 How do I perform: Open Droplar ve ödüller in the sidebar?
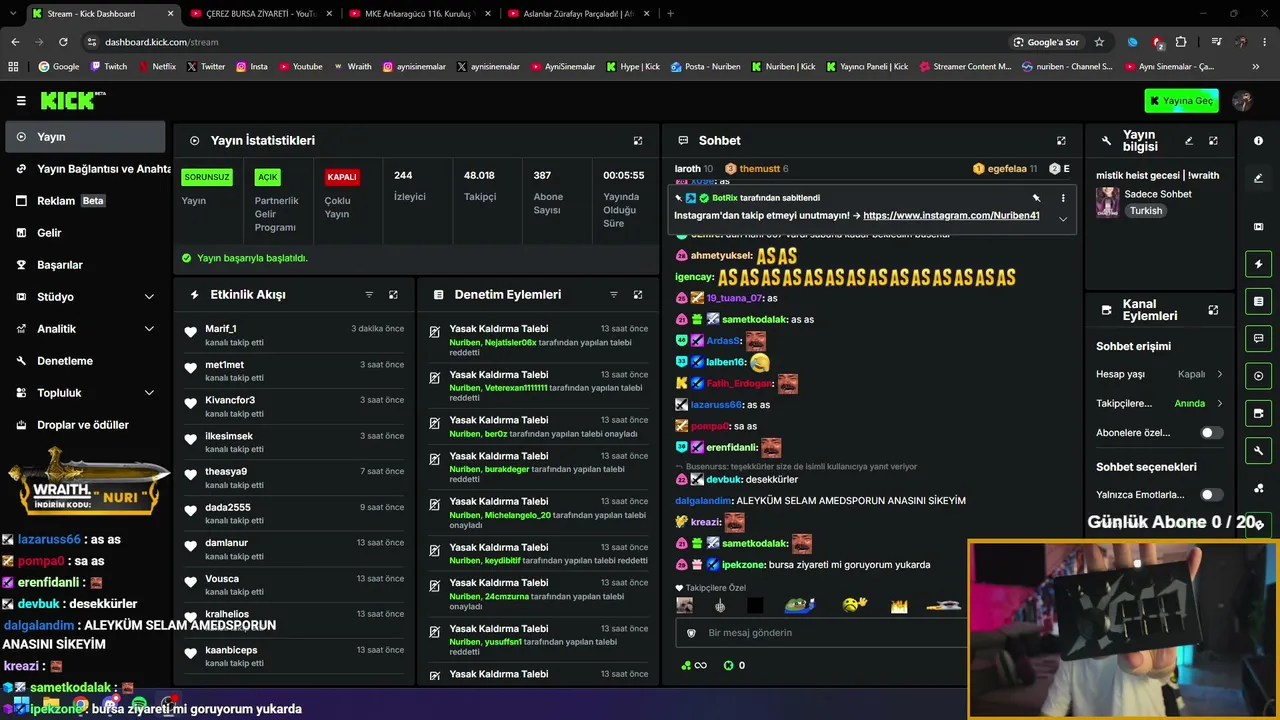[x=85, y=425]
